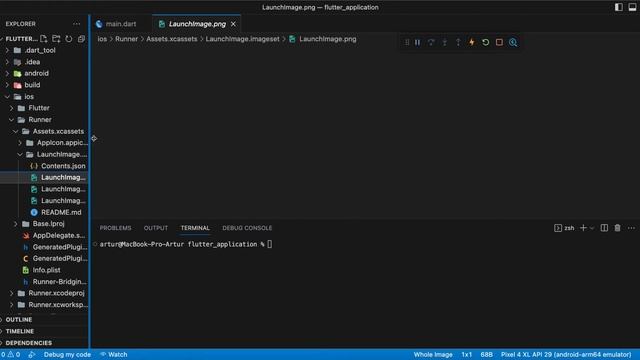Kill terminal with trash icon
Viewport: 640px width, 360px height.
click(618, 228)
